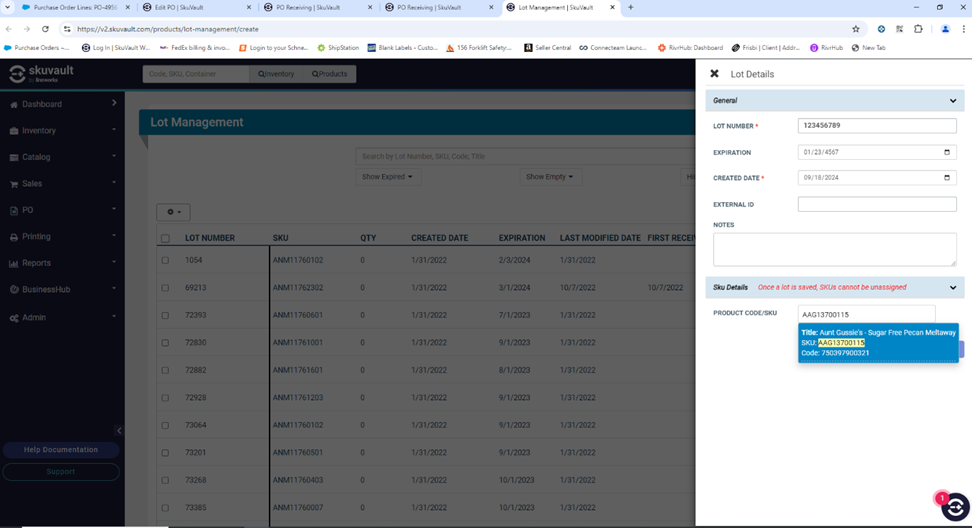Expand the Catalog menu caret
The height and width of the screenshot is (528, 972).
click(x=114, y=157)
